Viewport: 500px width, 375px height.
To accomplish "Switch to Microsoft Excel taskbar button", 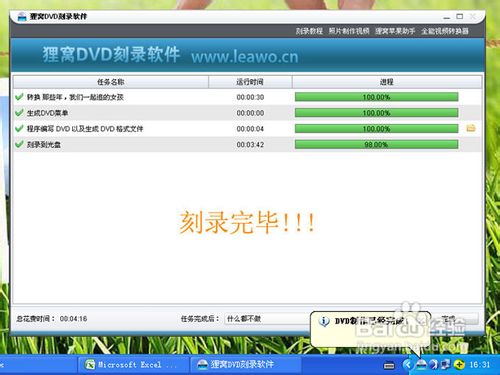I will (x=133, y=365).
